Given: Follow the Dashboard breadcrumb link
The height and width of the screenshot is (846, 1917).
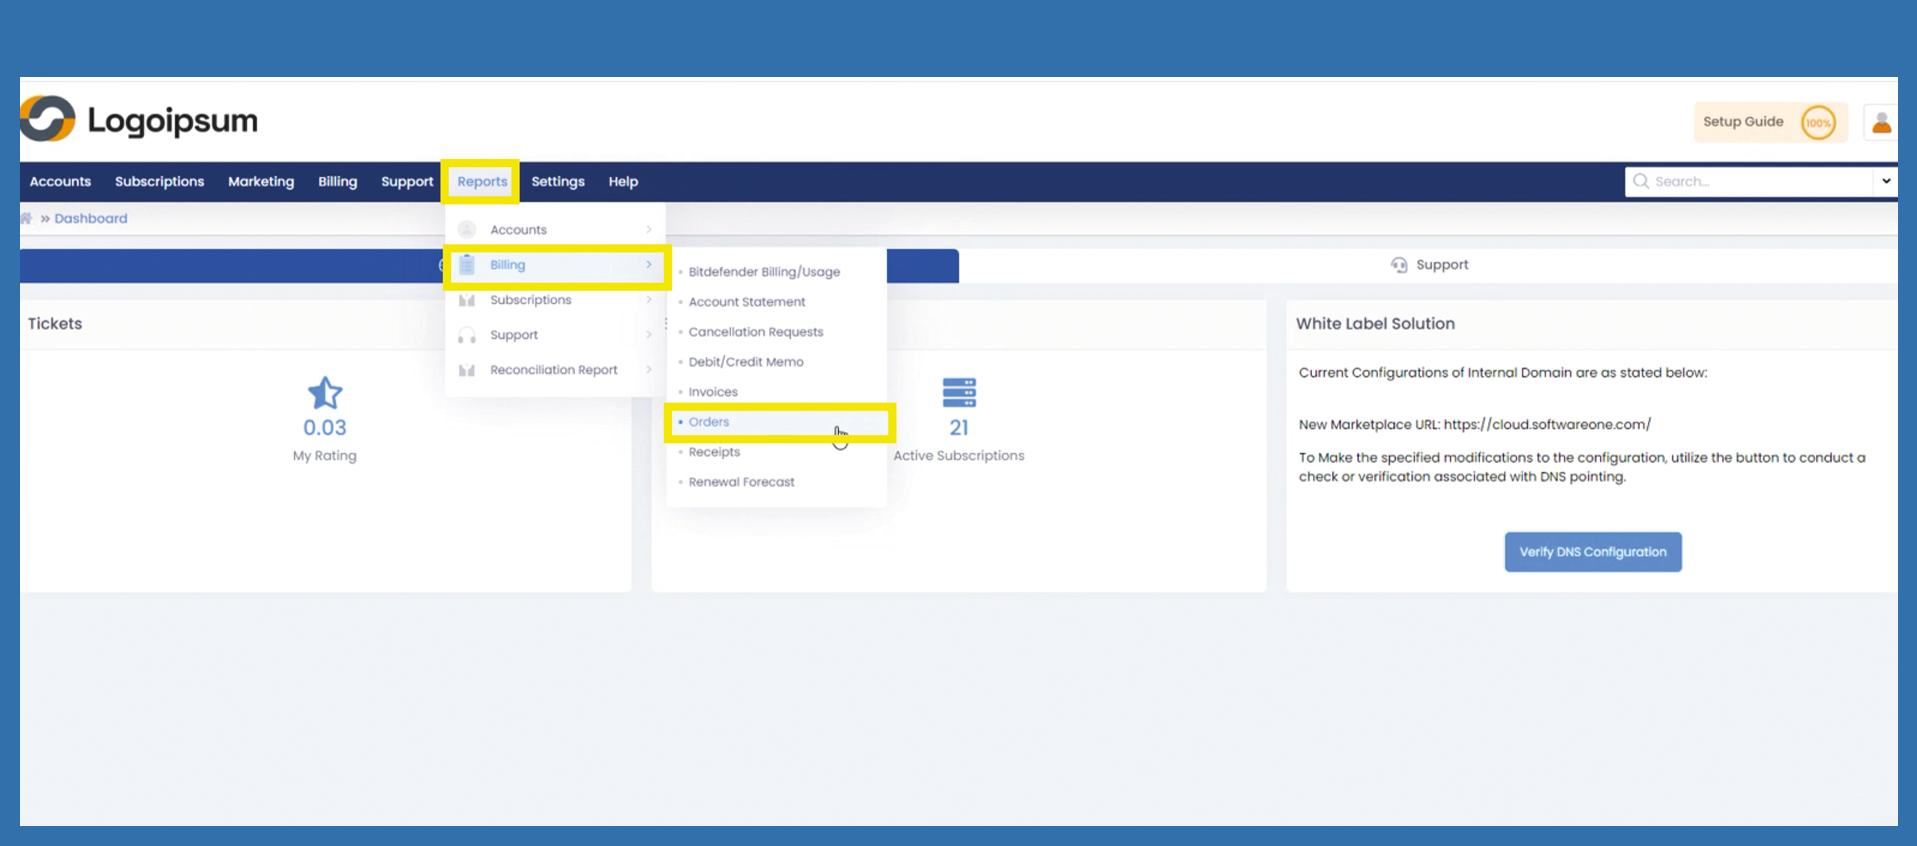Looking at the screenshot, I should point(91,218).
